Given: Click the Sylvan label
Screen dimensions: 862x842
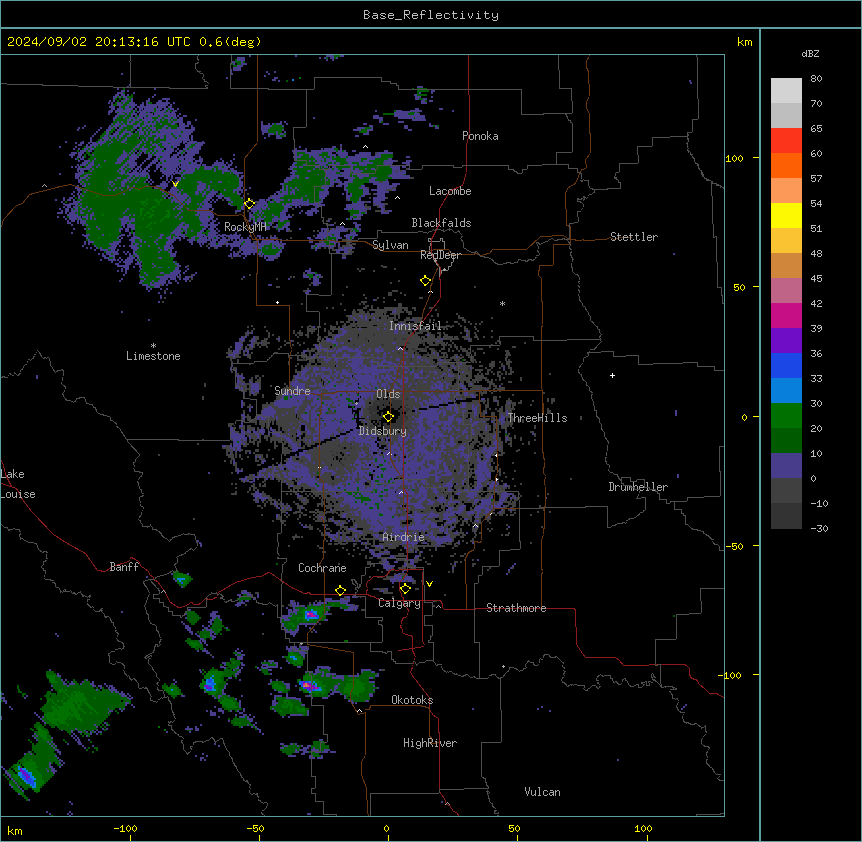Looking at the screenshot, I should click(x=390, y=245).
